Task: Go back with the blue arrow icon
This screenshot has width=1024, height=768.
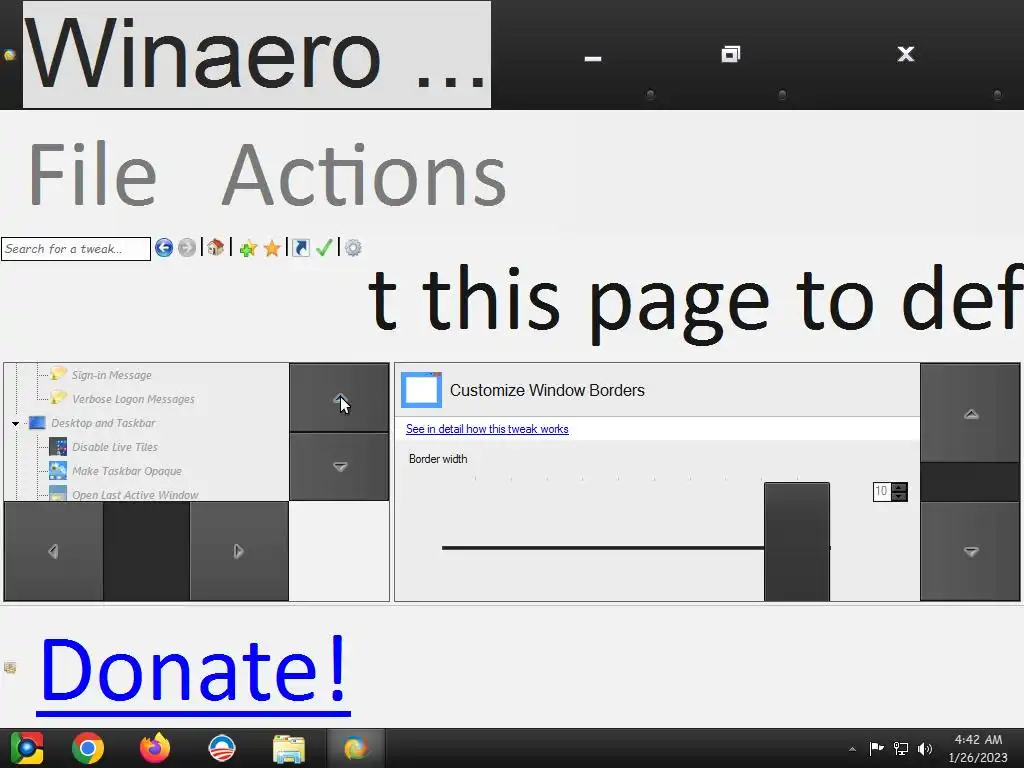Action: [164, 248]
